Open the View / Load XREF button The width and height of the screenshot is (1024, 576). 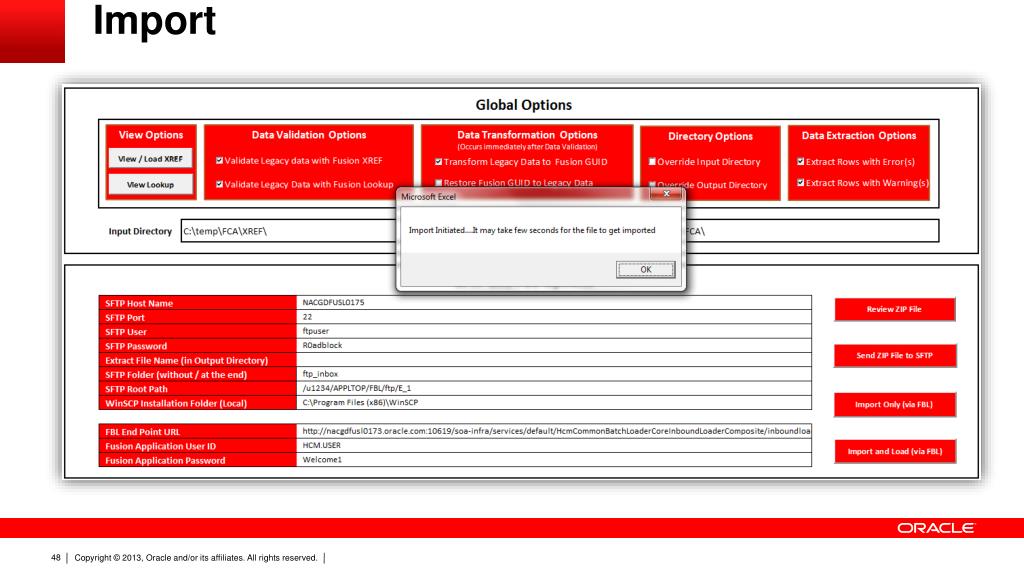pyautogui.click(x=150, y=159)
